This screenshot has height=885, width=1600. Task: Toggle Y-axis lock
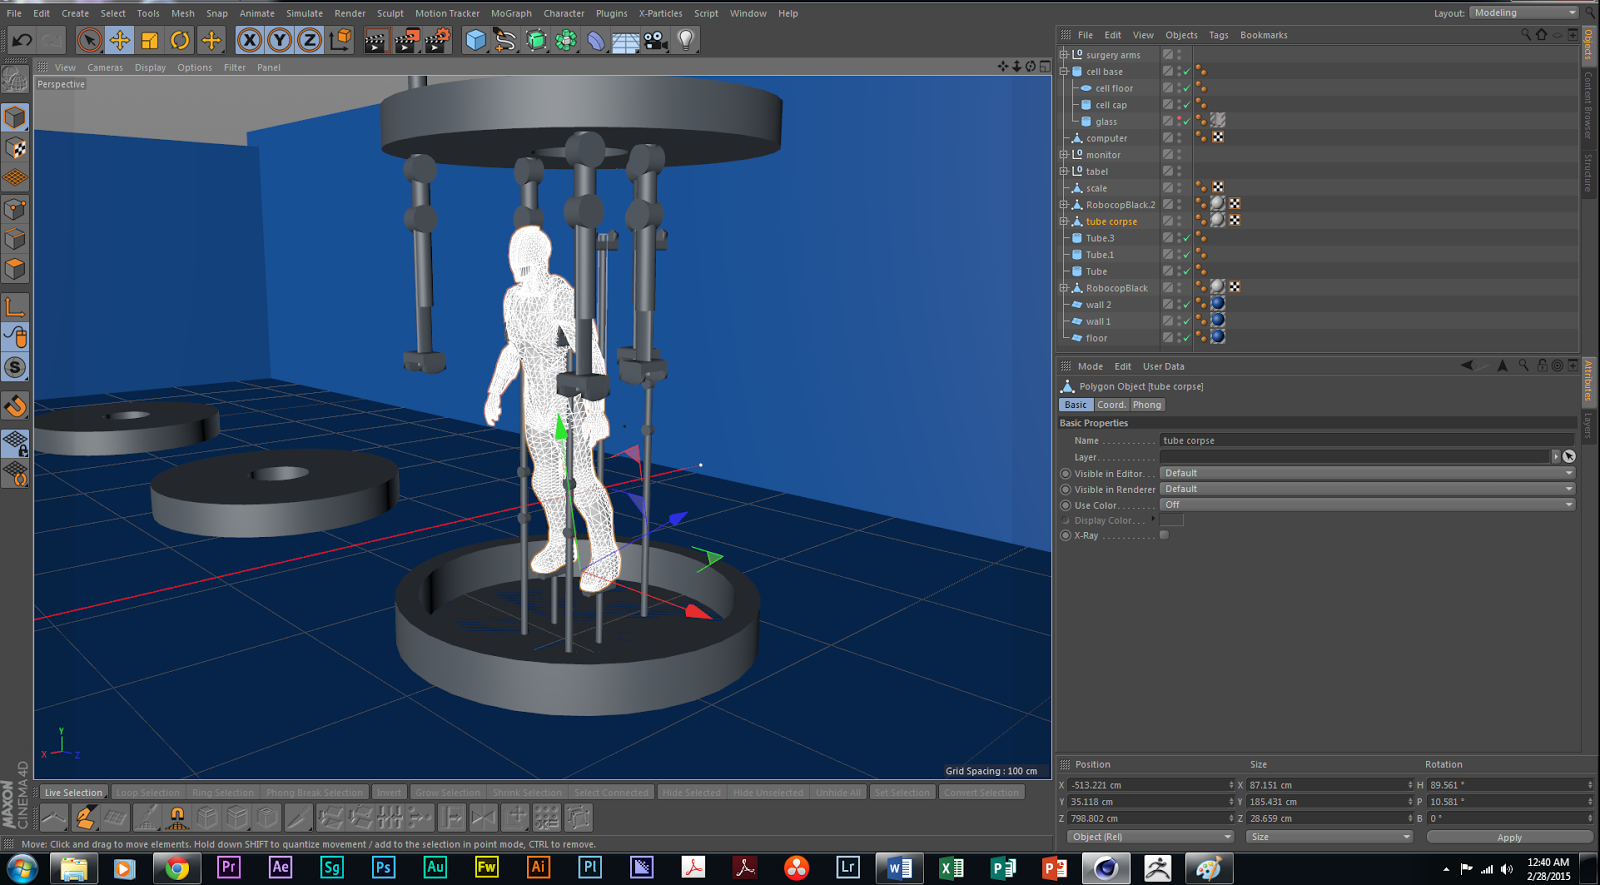280,40
